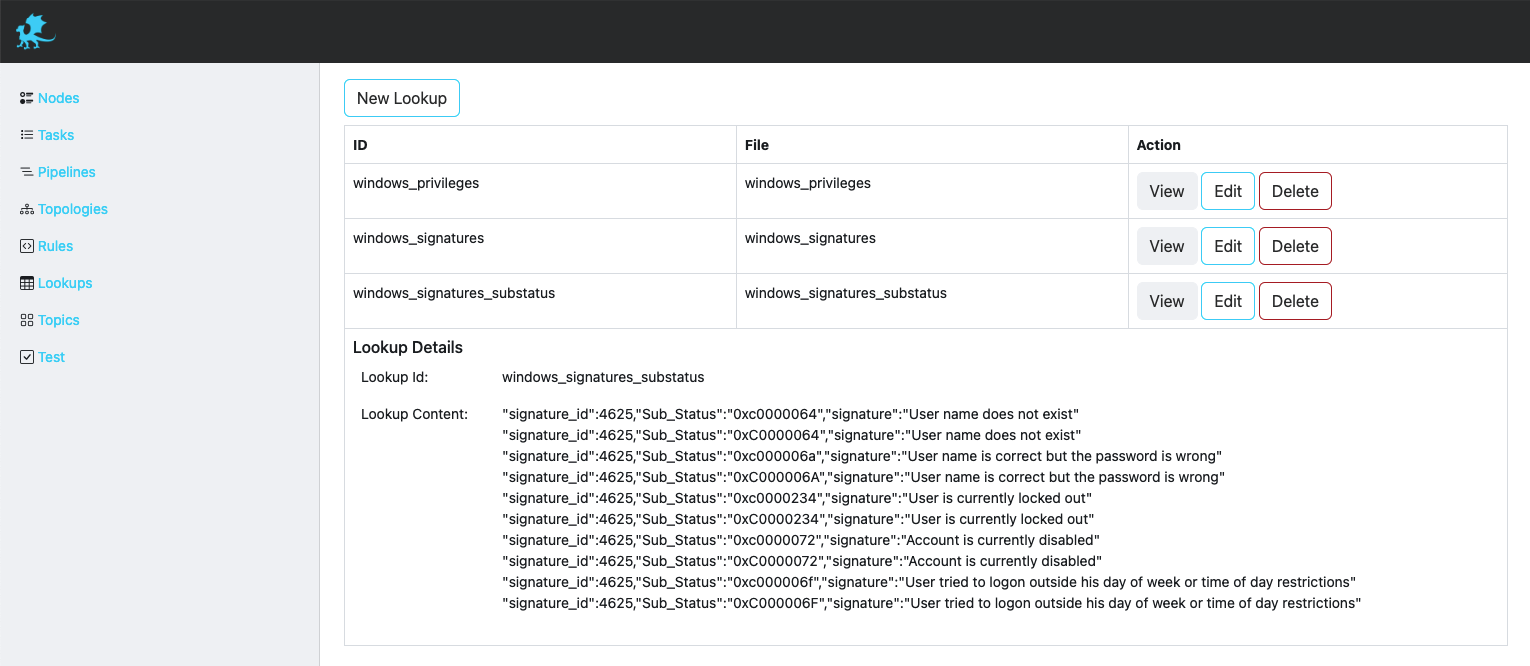The height and width of the screenshot is (666, 1530).
Task: Click the Lookups table icon
Action: 27,283
